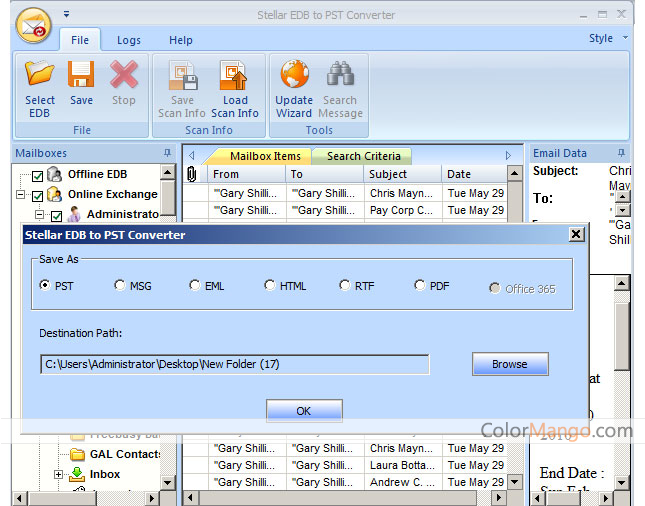Open the Search Criteria tab
The width and height of the screenshot is (645, 506).
coord(363,156)
